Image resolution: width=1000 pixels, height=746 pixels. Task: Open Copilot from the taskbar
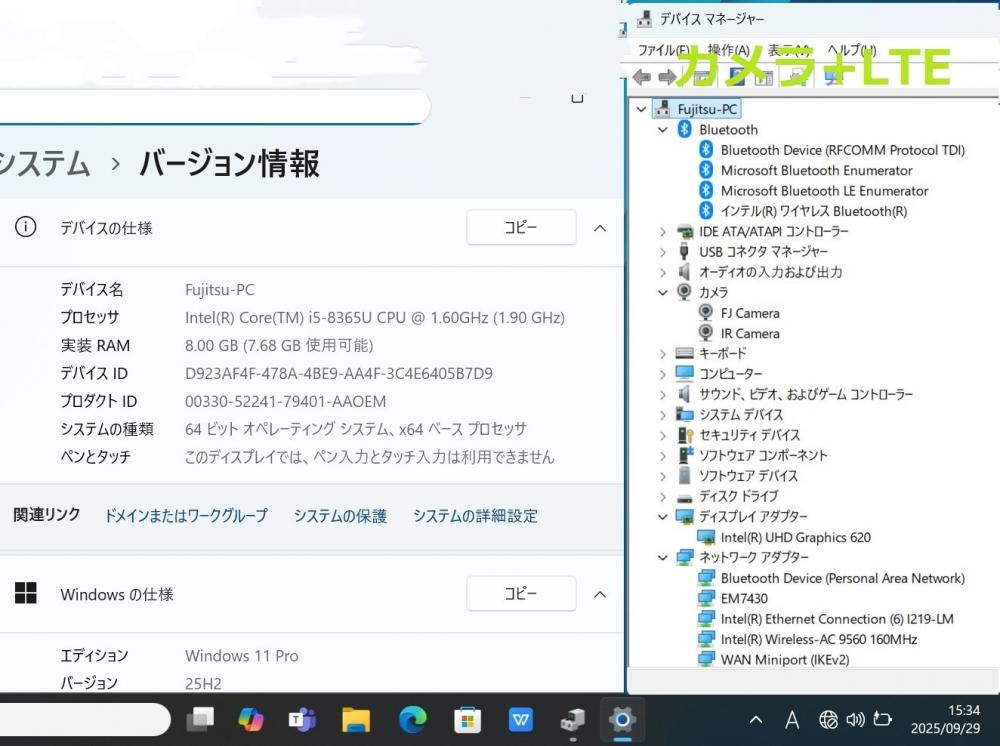[250, 719]
